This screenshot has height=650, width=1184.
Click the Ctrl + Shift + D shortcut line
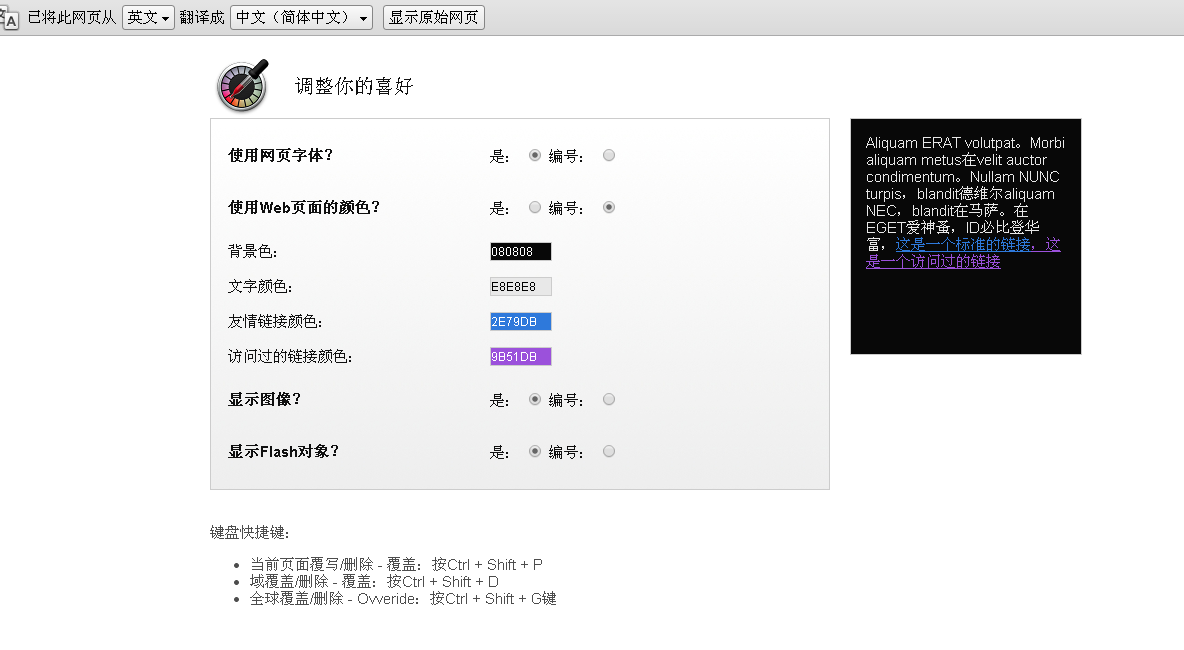(x=375, y=581)
